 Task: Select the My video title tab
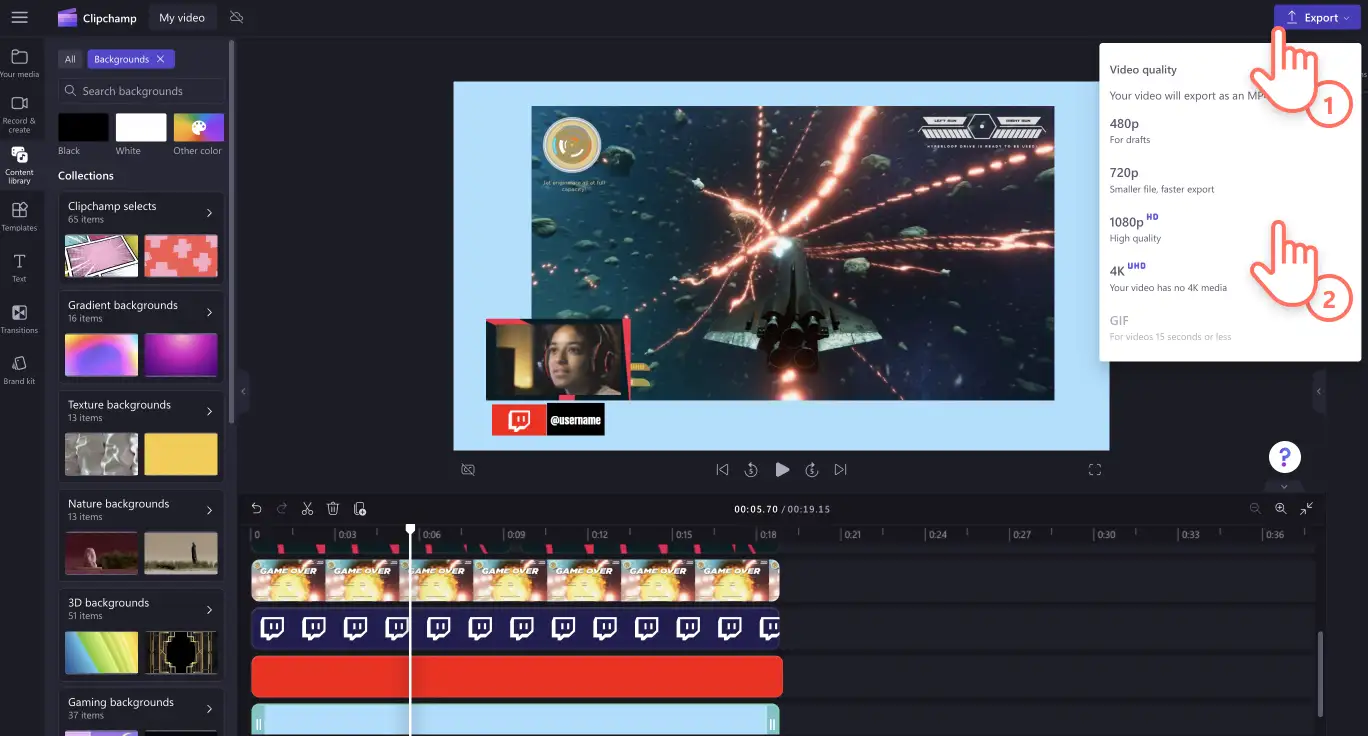click(x=182, y=17)
